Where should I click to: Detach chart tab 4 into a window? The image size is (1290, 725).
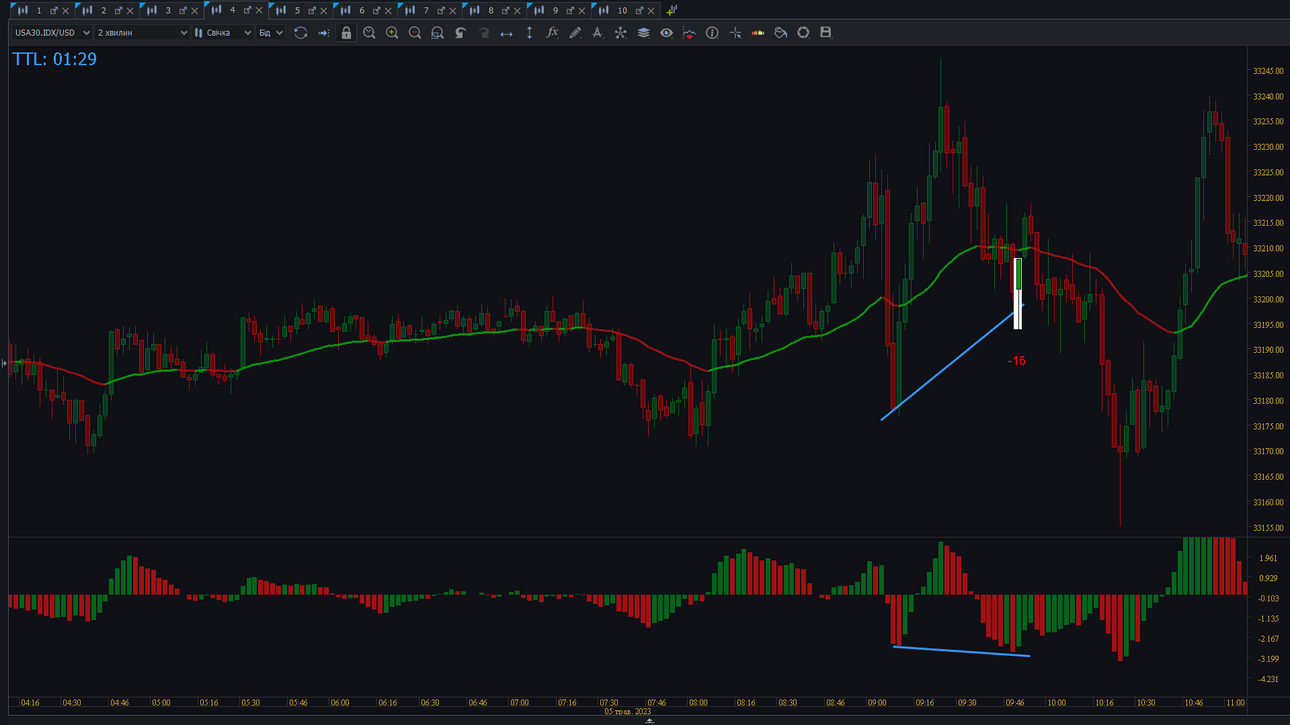tap(246, 10)
